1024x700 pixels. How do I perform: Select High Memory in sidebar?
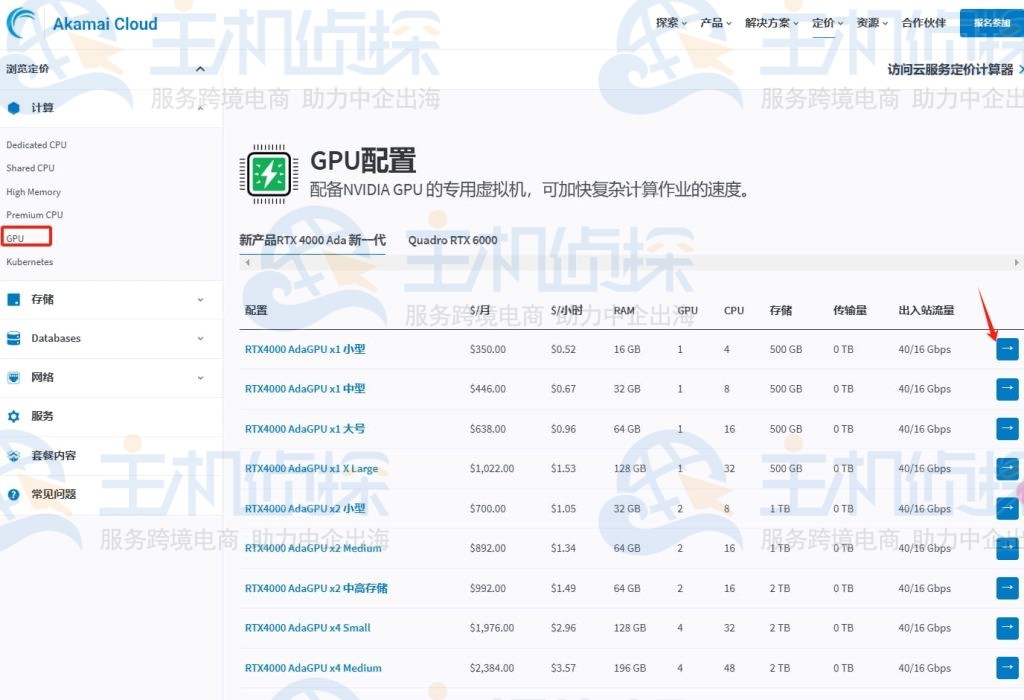coord(33,192)
